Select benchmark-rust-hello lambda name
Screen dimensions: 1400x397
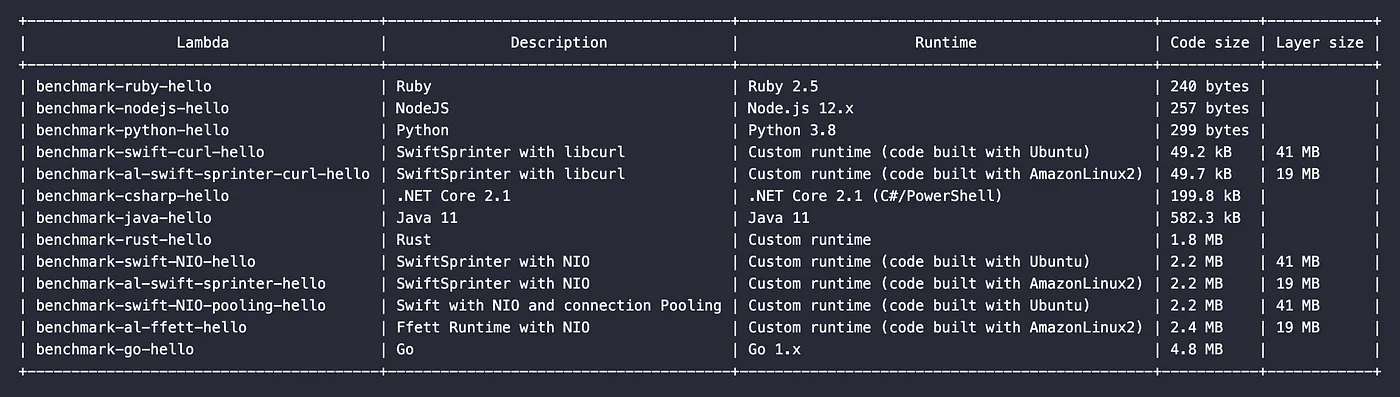(x=124, y=240)
